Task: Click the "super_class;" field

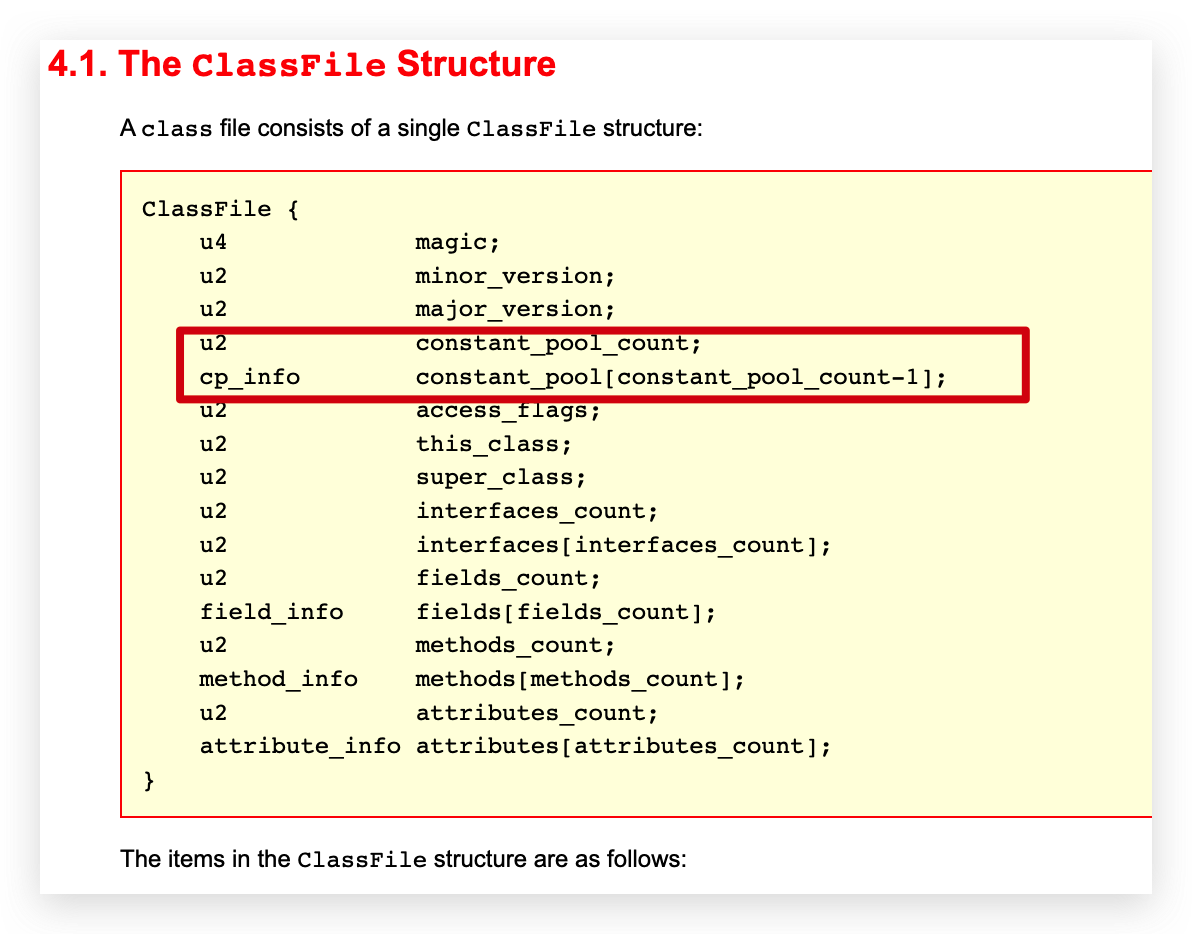Action: tap(501, 478)
